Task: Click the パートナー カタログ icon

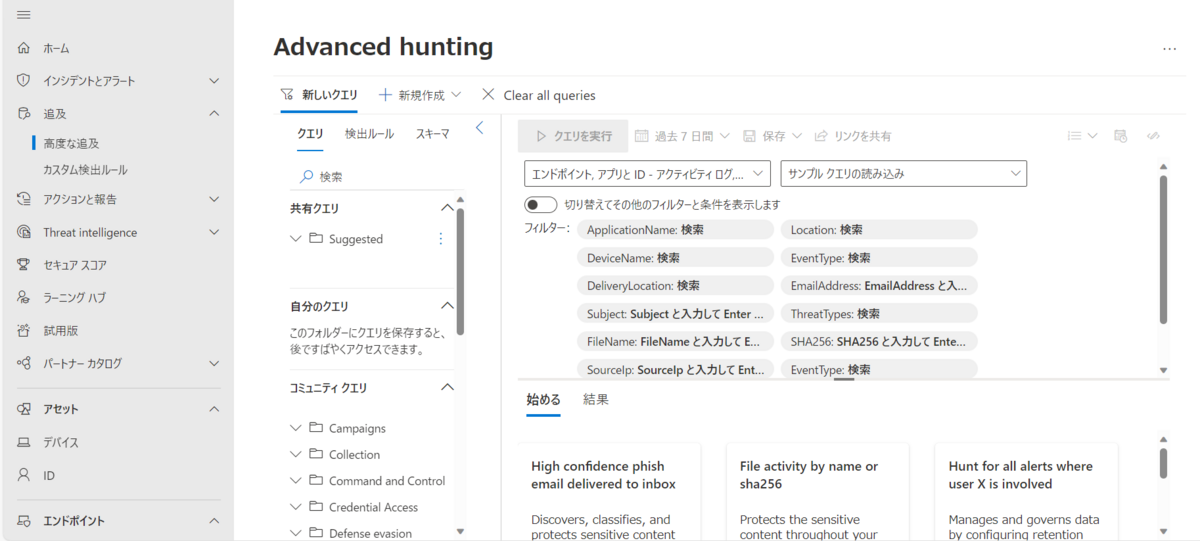Action: click(24, 363)
